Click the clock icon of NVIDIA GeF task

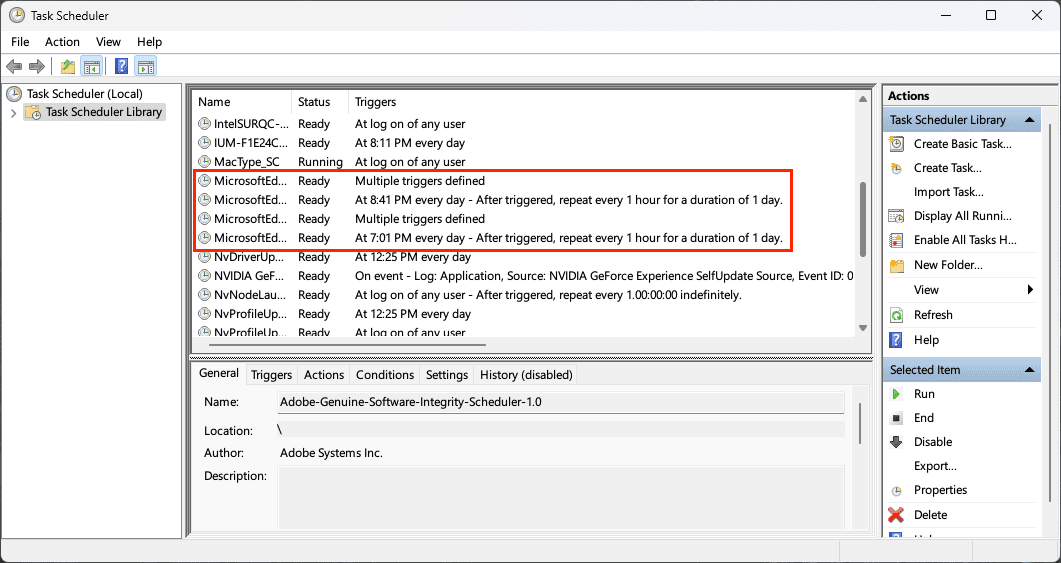click(204, 276)
